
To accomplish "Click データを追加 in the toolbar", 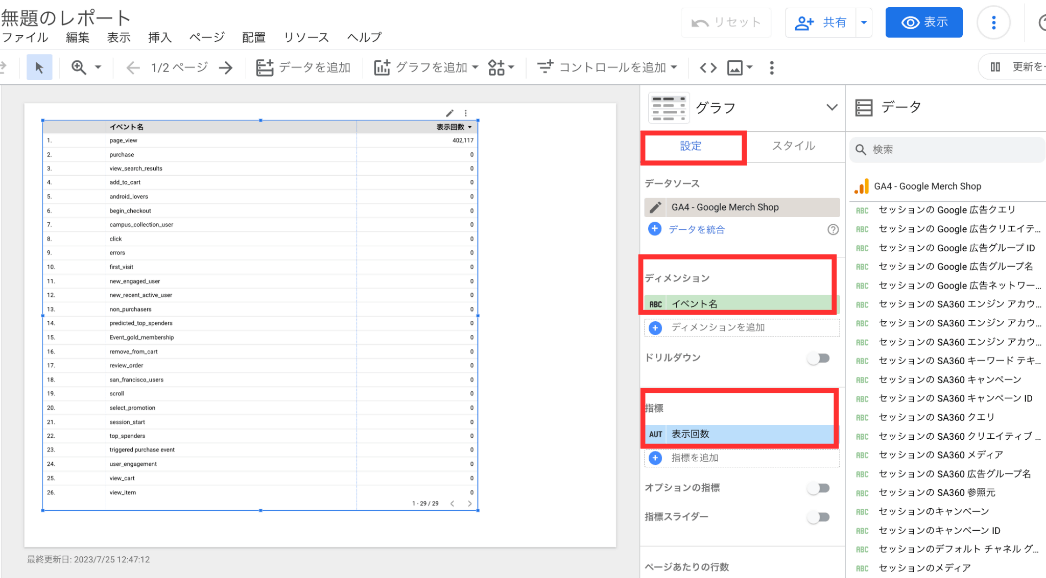I will pos(304,67).
